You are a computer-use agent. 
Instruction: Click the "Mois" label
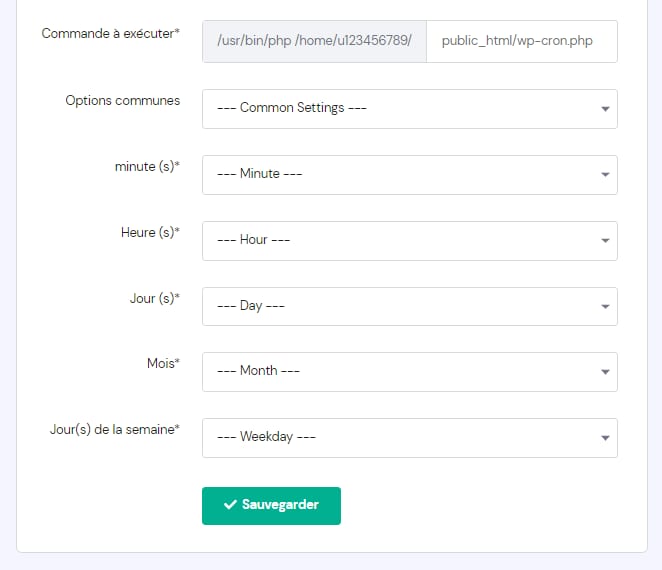pos(162,364)
